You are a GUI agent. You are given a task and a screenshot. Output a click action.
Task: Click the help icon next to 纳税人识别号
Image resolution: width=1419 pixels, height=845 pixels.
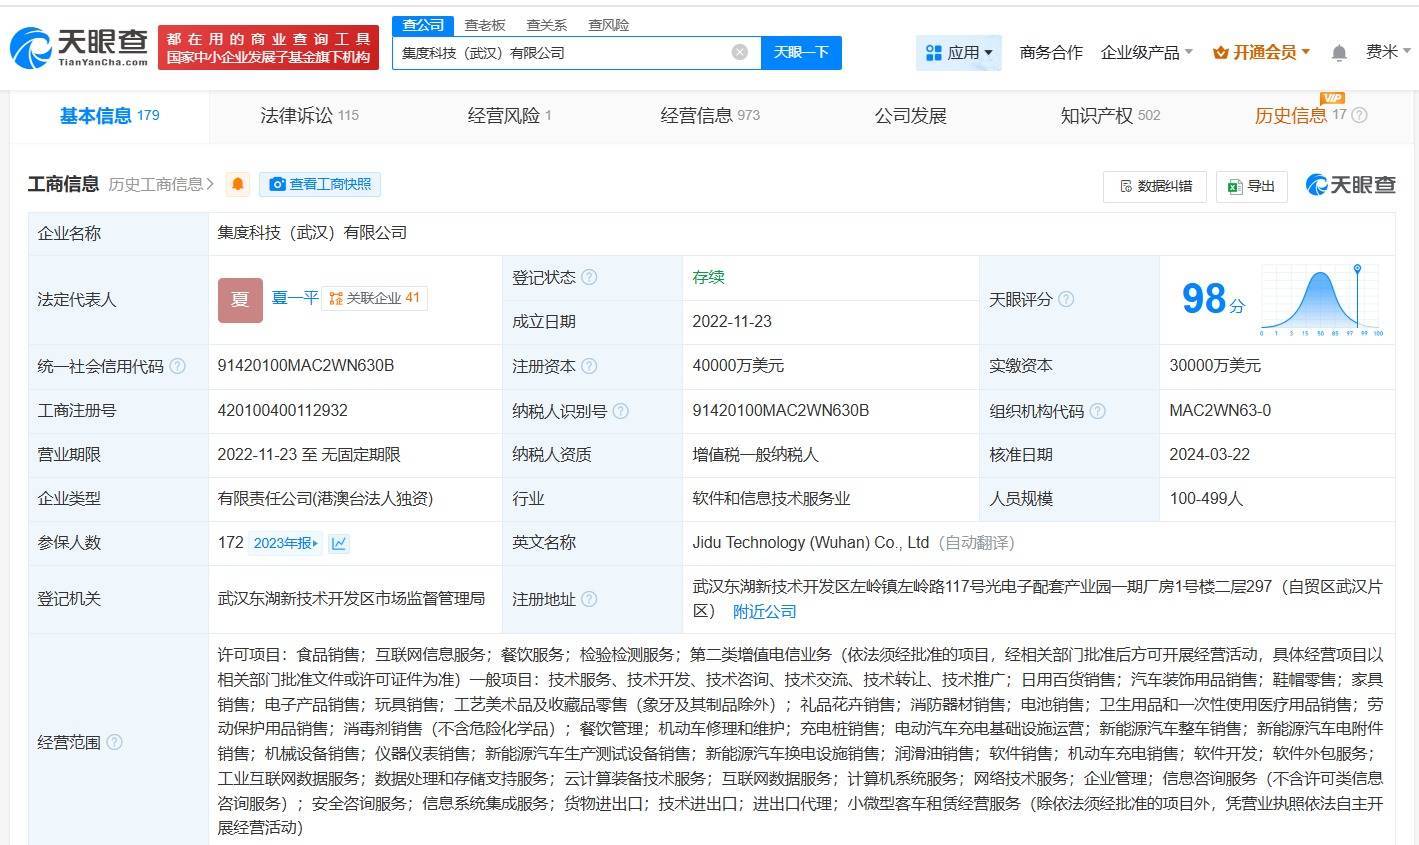click(x=620, y=411)
